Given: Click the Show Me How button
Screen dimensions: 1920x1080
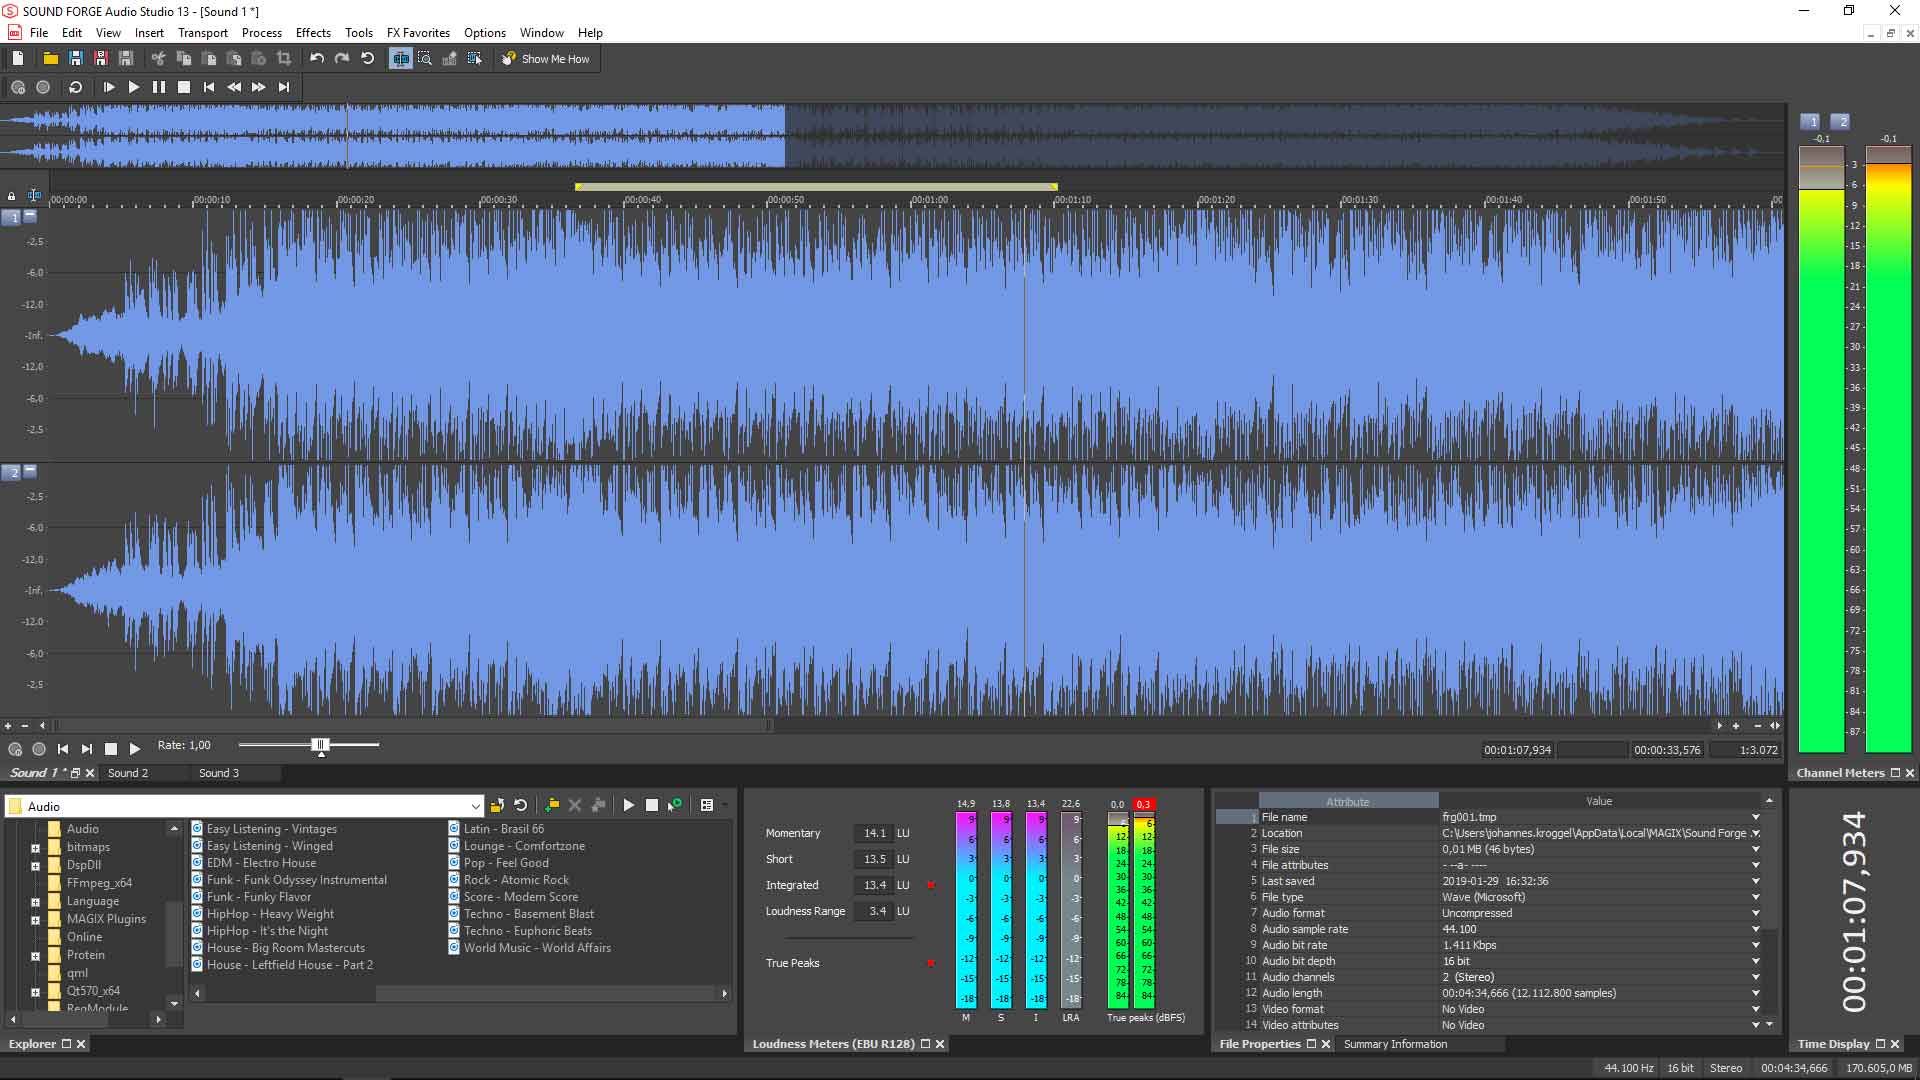Looking at the screenshot, I should [546, 58].
